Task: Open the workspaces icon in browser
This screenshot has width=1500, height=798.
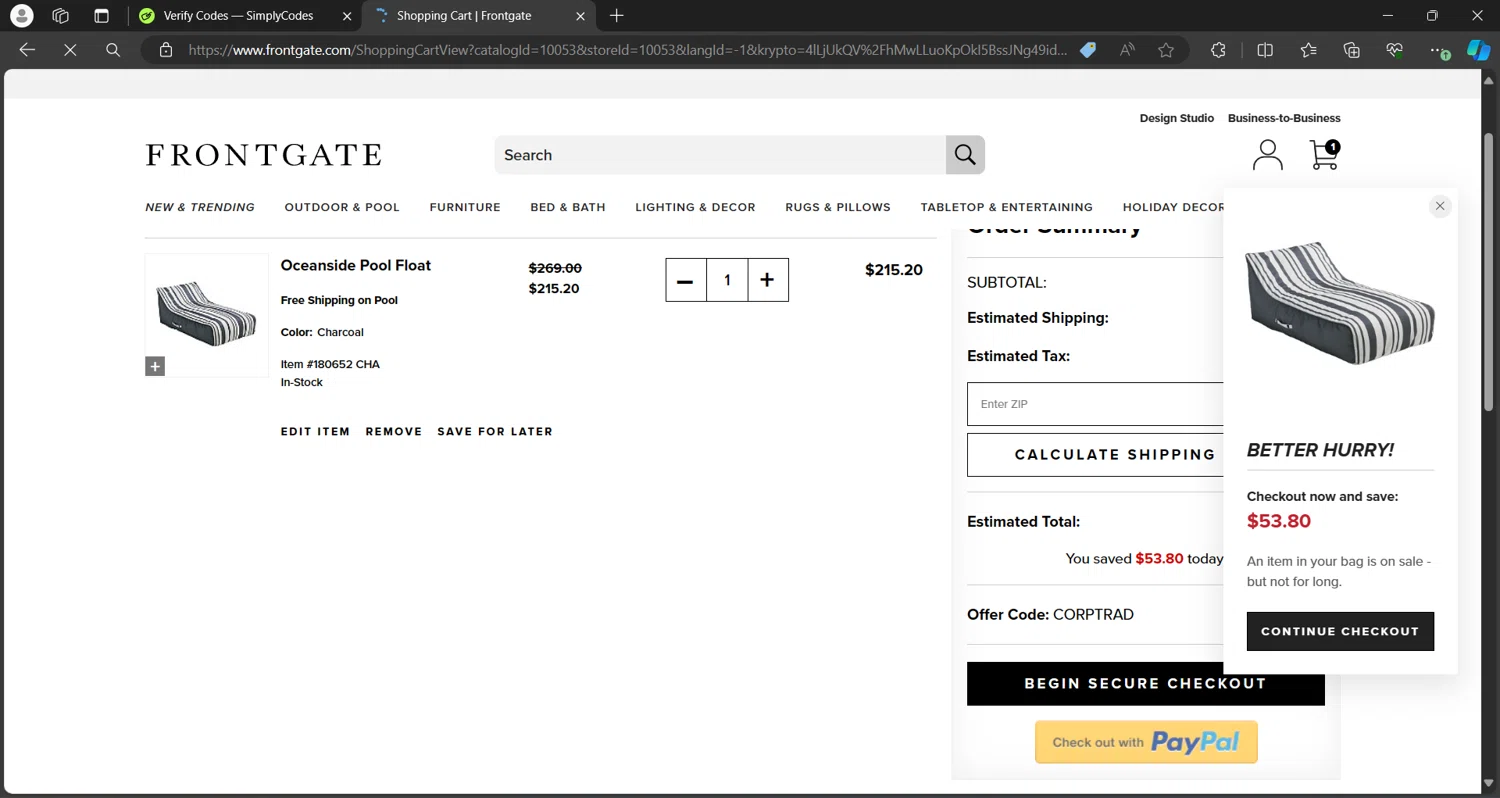Action: (x=61, y=16)
